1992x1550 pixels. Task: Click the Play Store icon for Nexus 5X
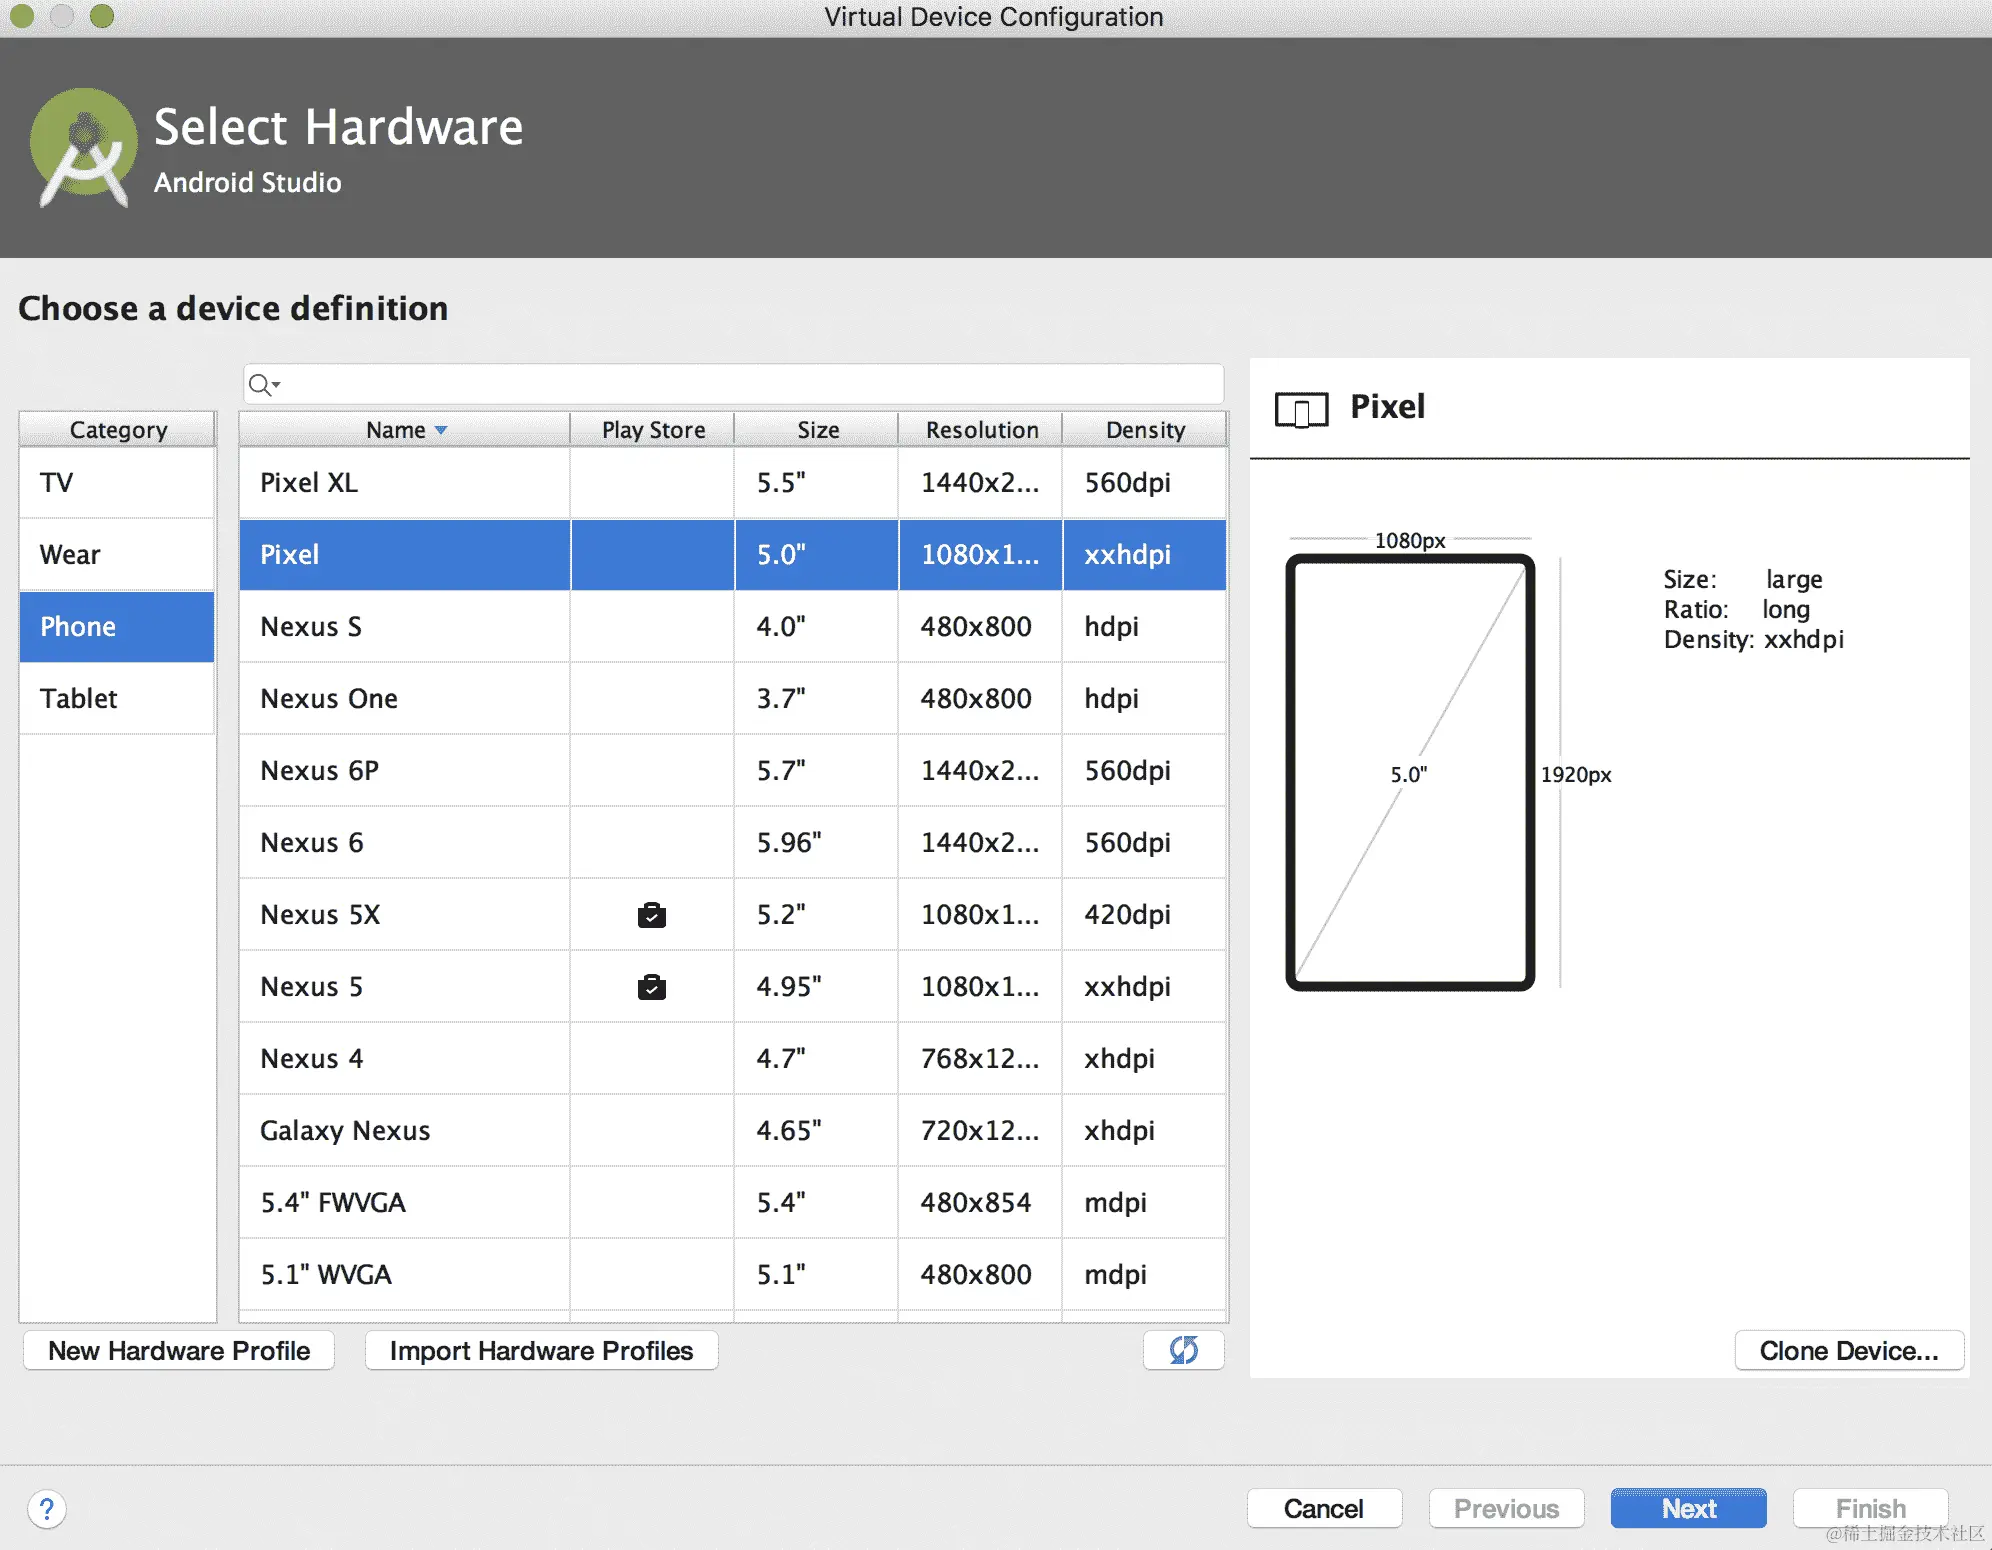click(652, 914)
